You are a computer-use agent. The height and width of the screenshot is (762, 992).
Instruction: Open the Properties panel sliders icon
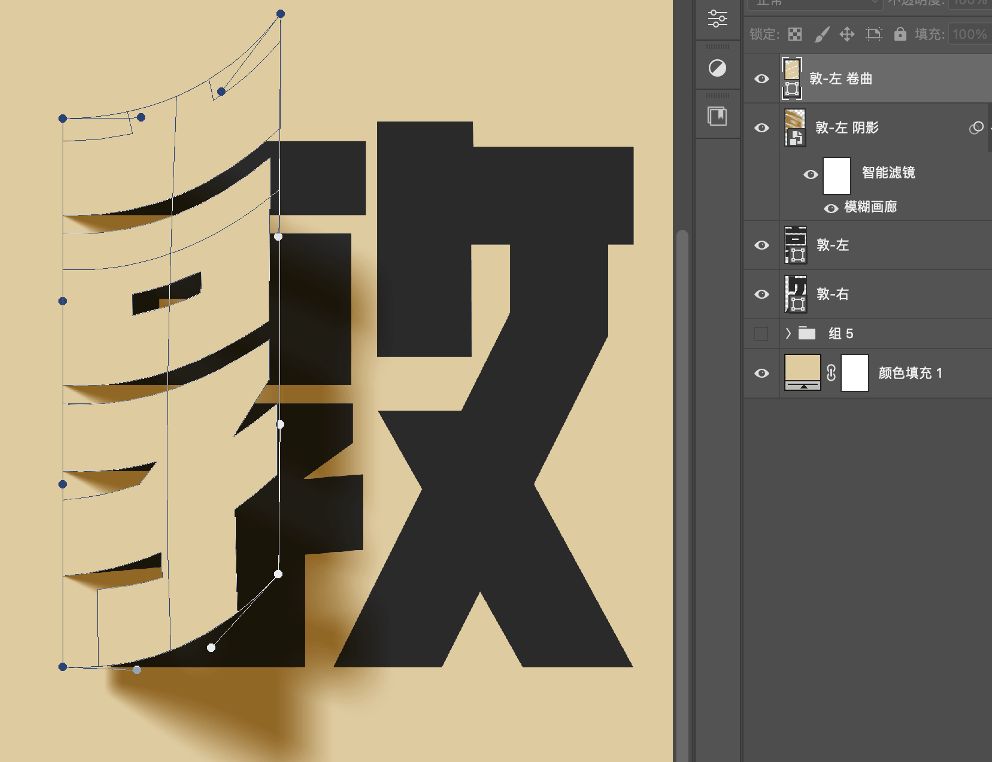(717, 18)
